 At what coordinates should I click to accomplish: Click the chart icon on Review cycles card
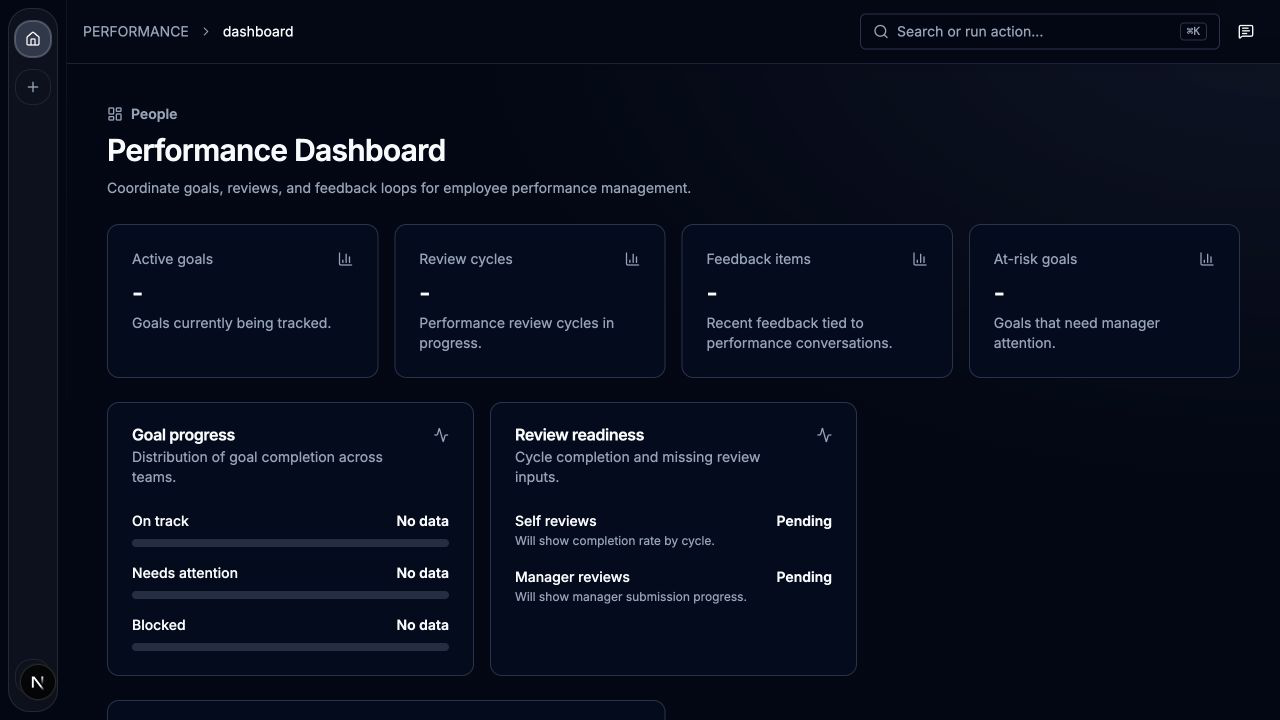(x=632, y=259)
